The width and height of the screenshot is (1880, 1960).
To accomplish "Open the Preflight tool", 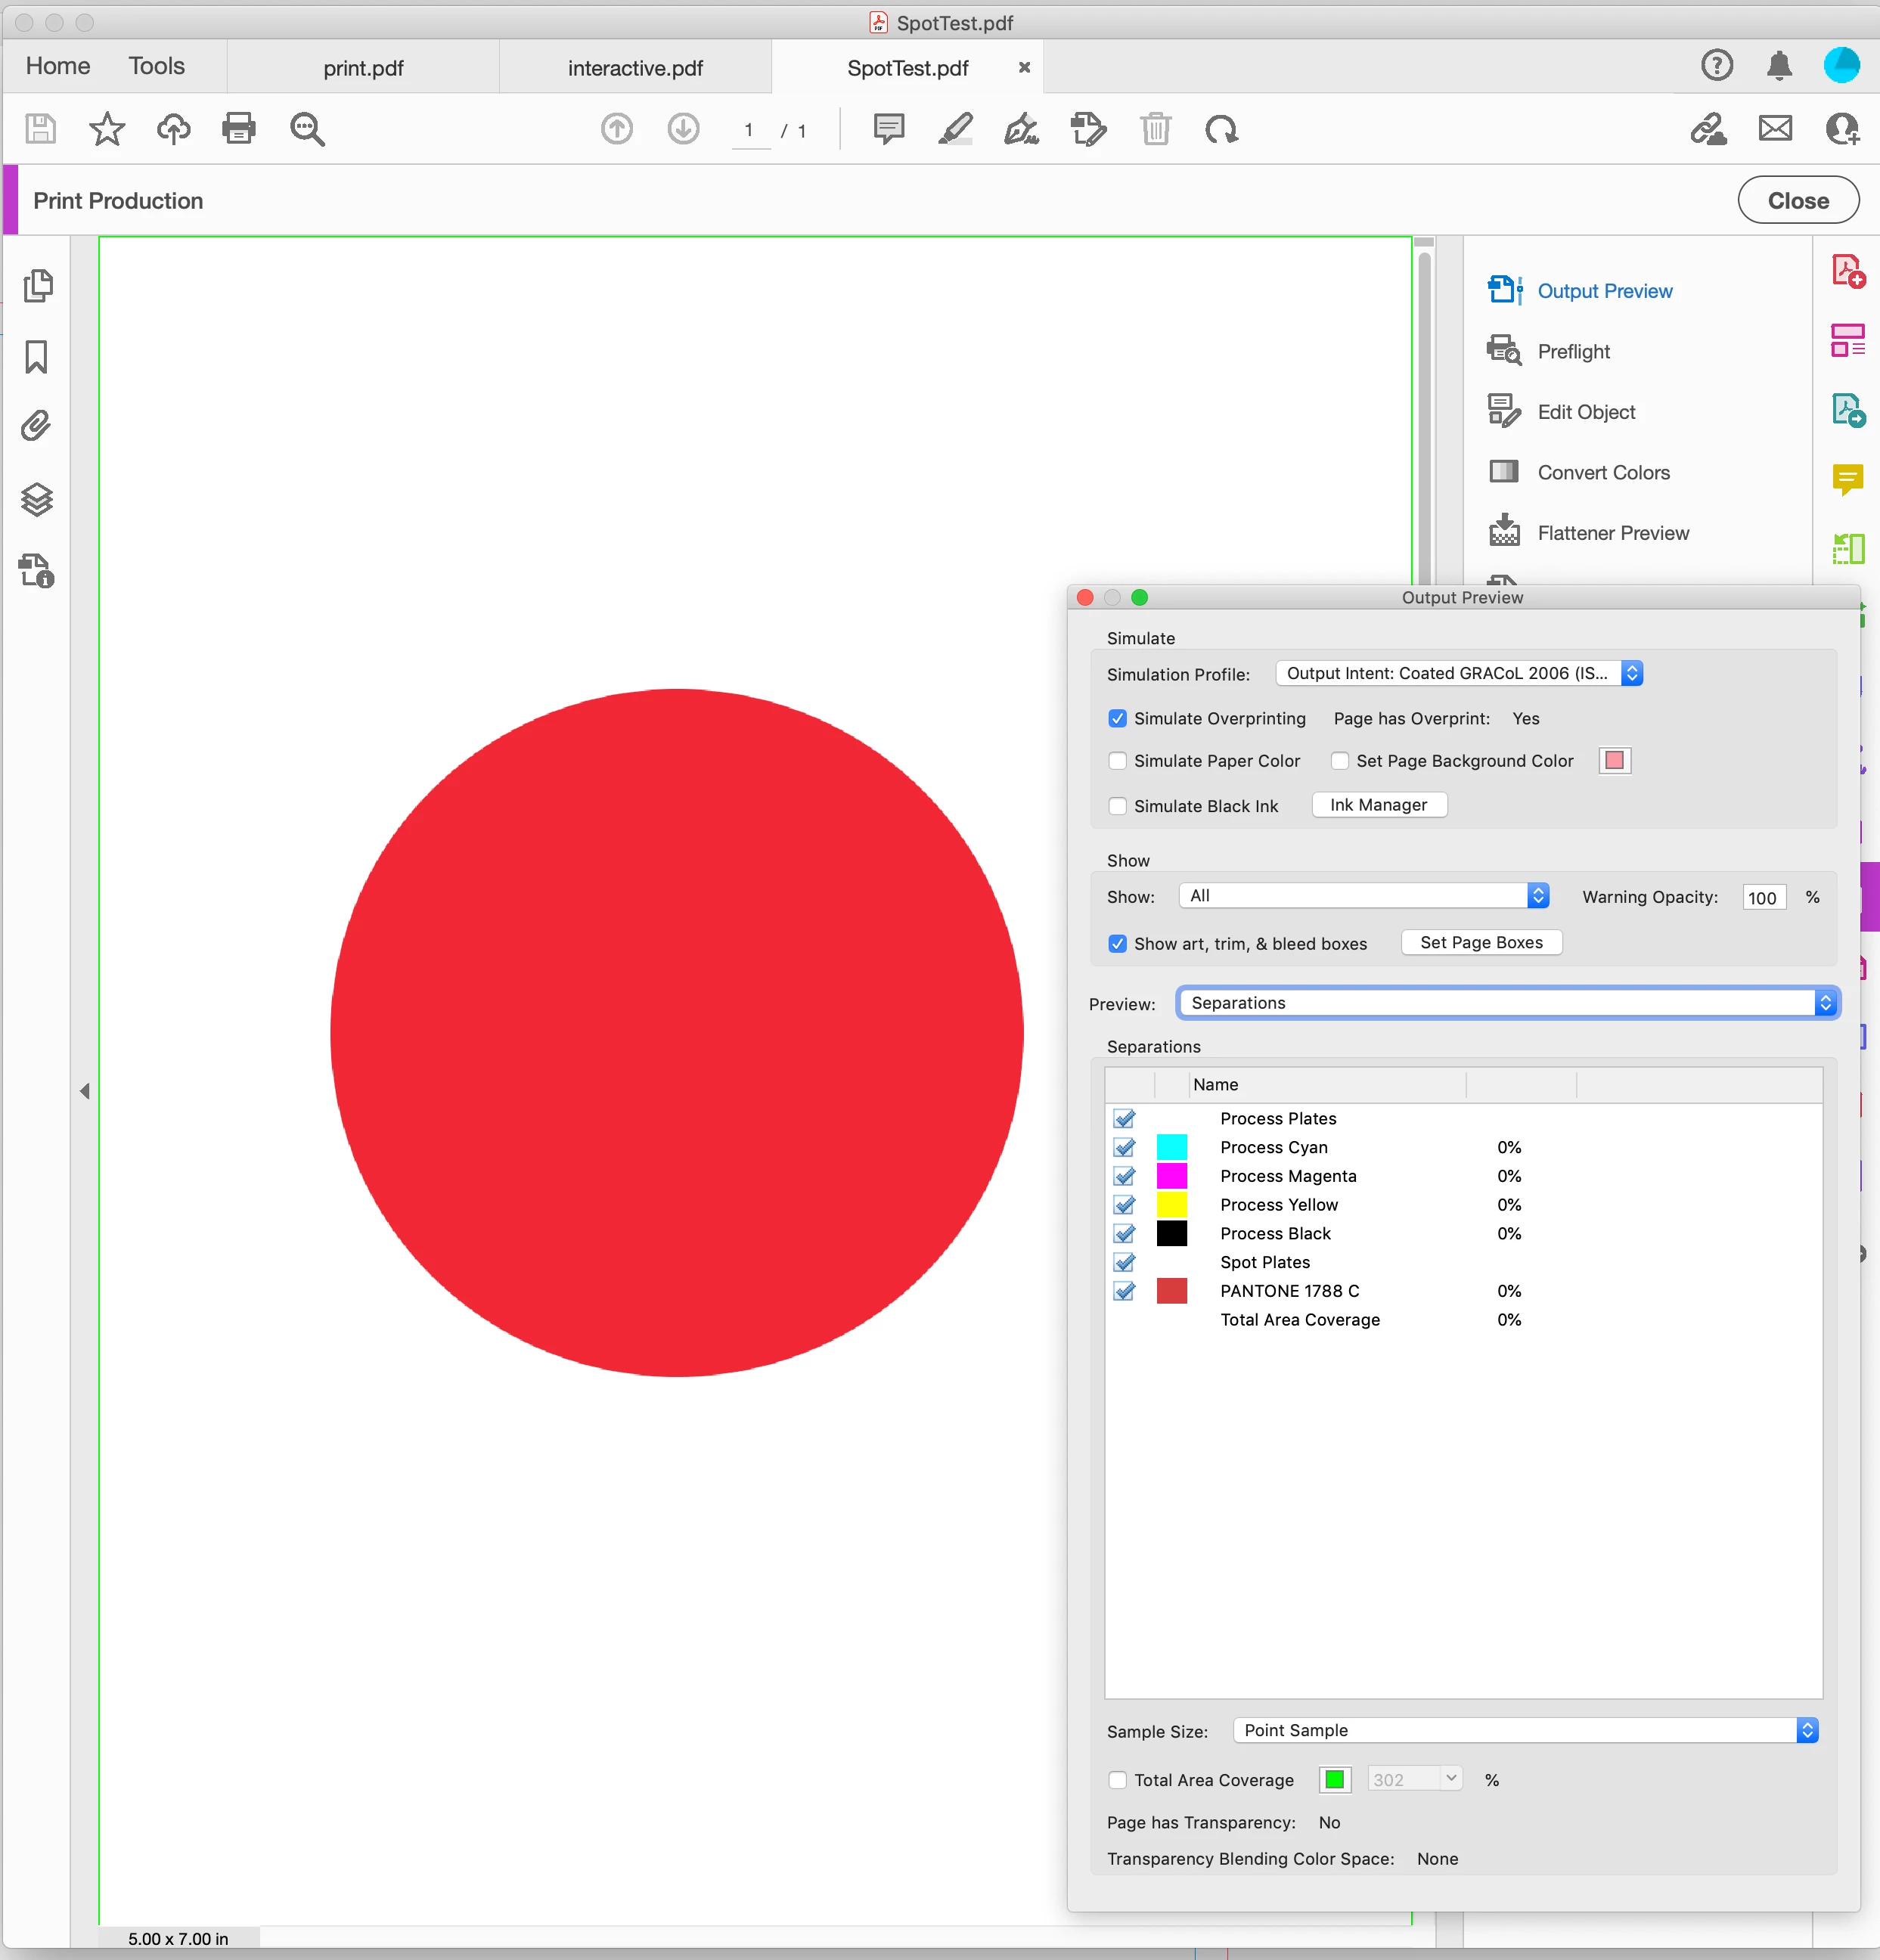I will point(1573,351).
